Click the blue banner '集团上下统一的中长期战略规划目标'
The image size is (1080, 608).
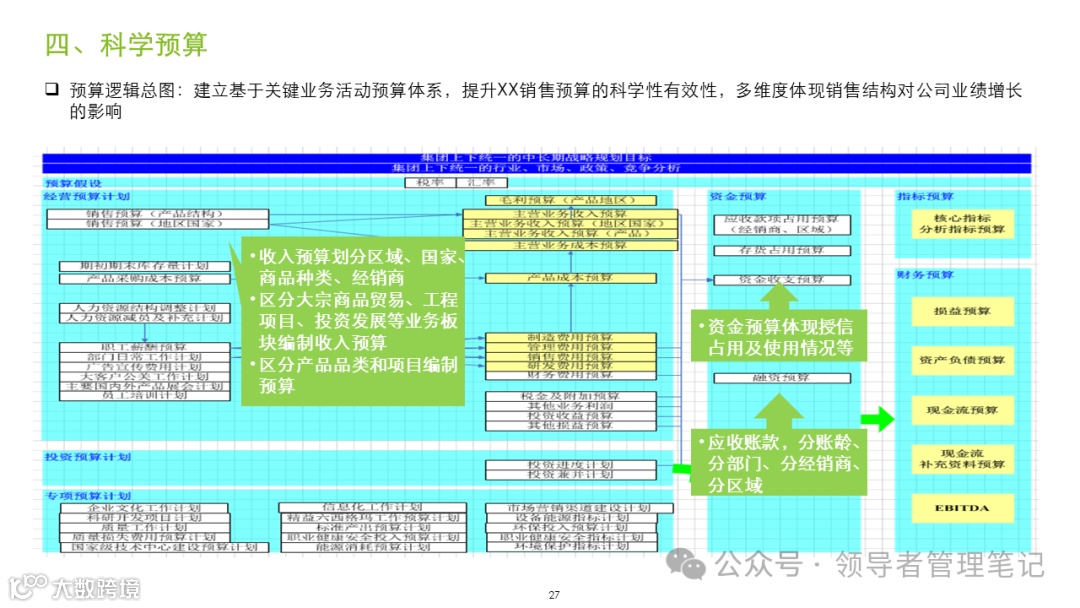537,158
